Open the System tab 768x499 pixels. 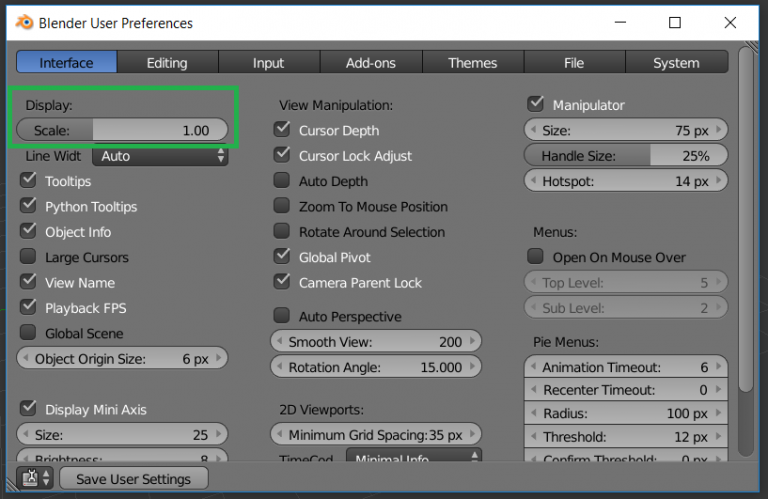tap(676, 63)
